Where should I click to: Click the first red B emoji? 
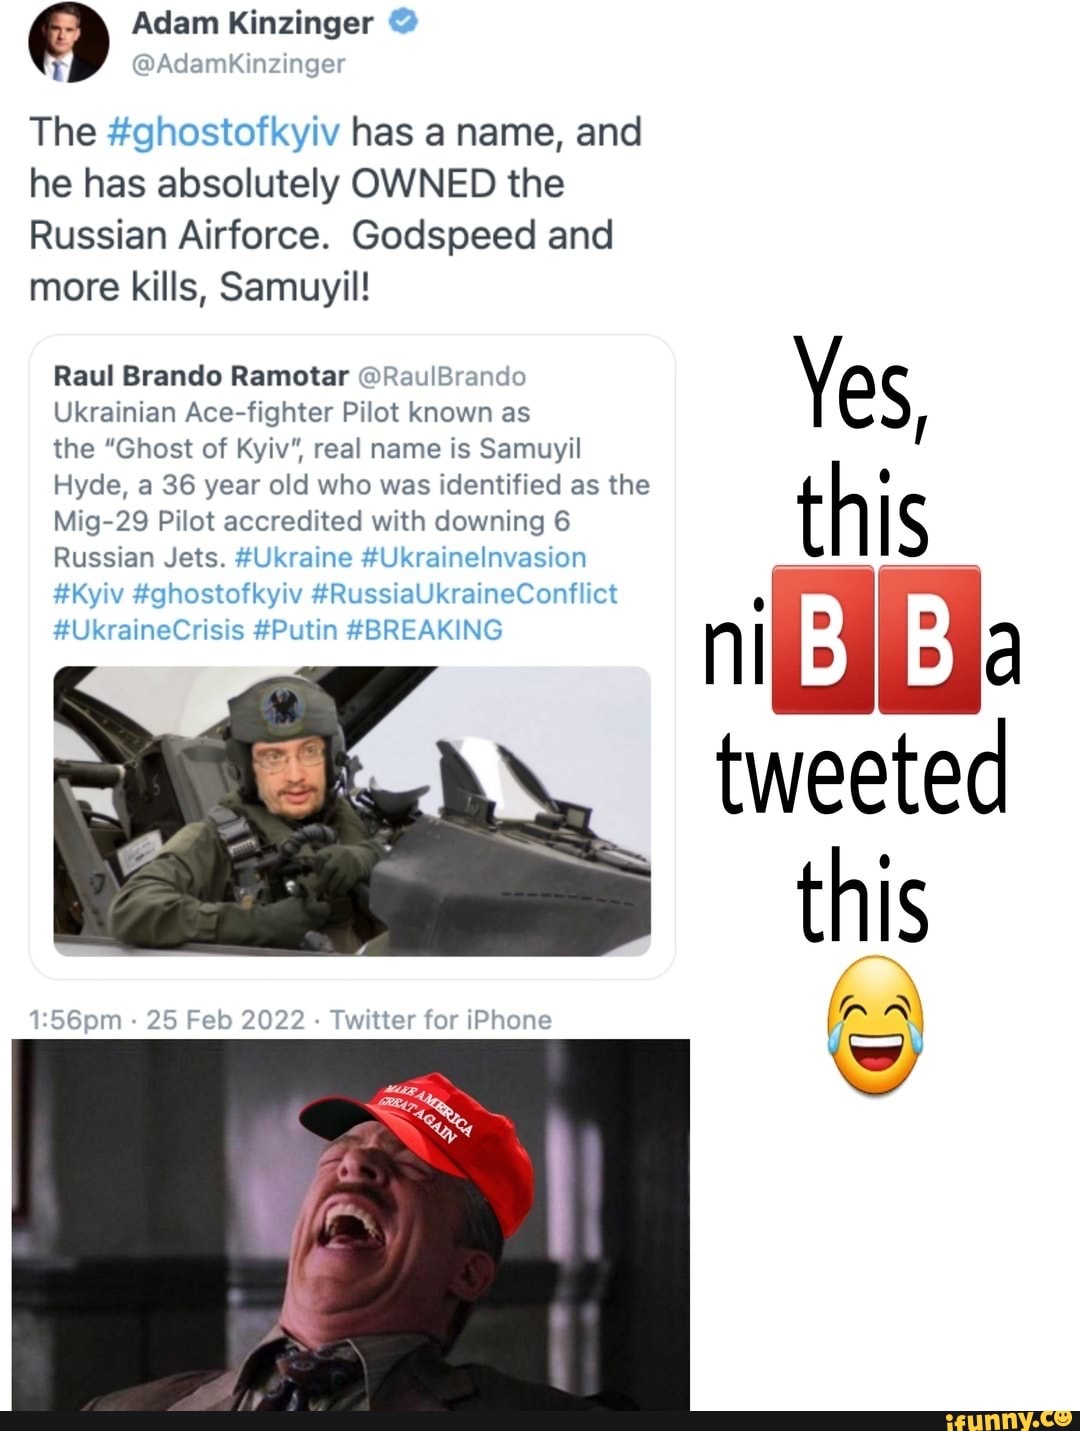[x=821, y=641]
